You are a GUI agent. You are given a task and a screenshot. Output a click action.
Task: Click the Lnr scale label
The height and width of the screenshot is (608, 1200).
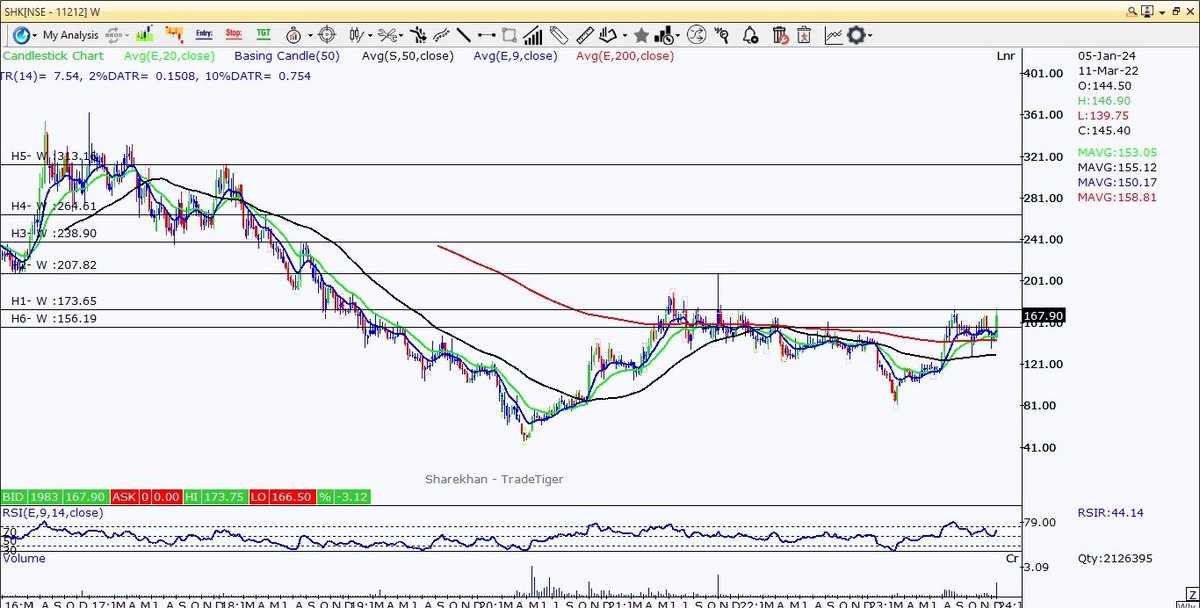point(1006,56)
